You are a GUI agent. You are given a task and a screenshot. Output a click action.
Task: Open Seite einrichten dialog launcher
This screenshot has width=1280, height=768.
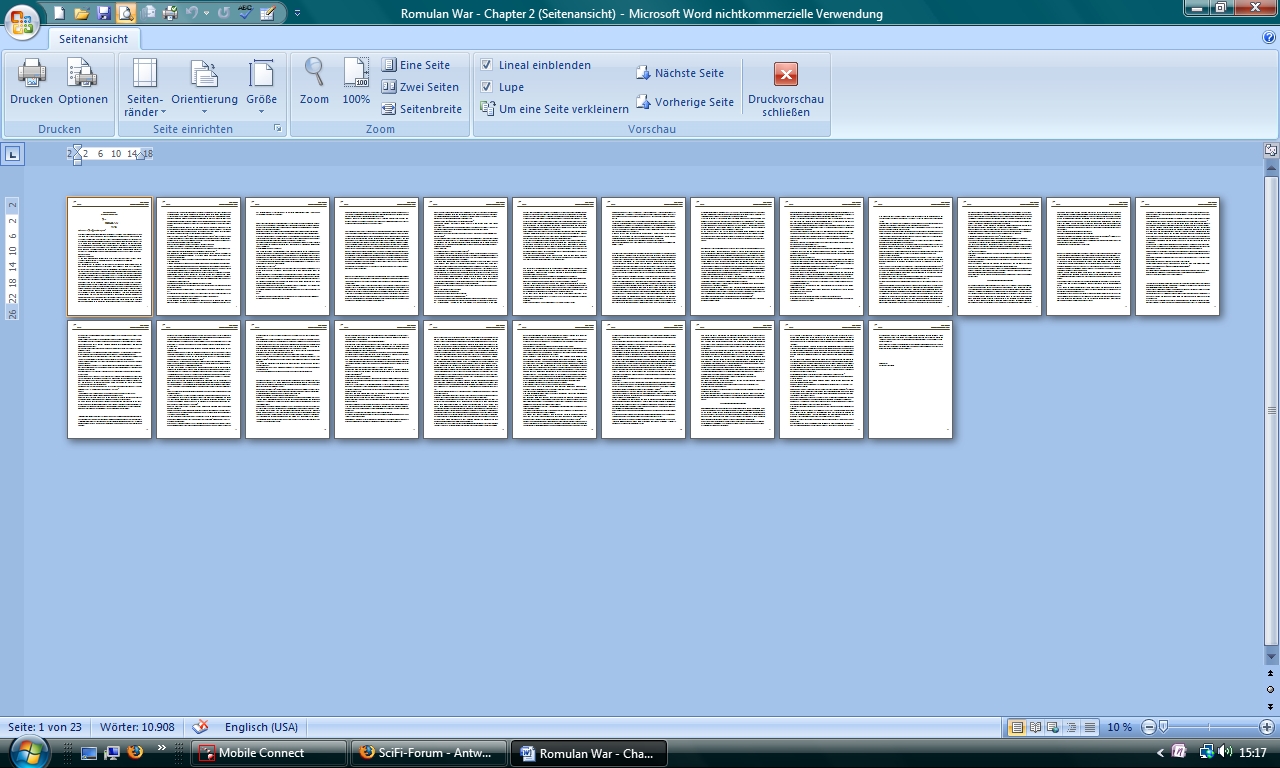[x=278, y=129]
